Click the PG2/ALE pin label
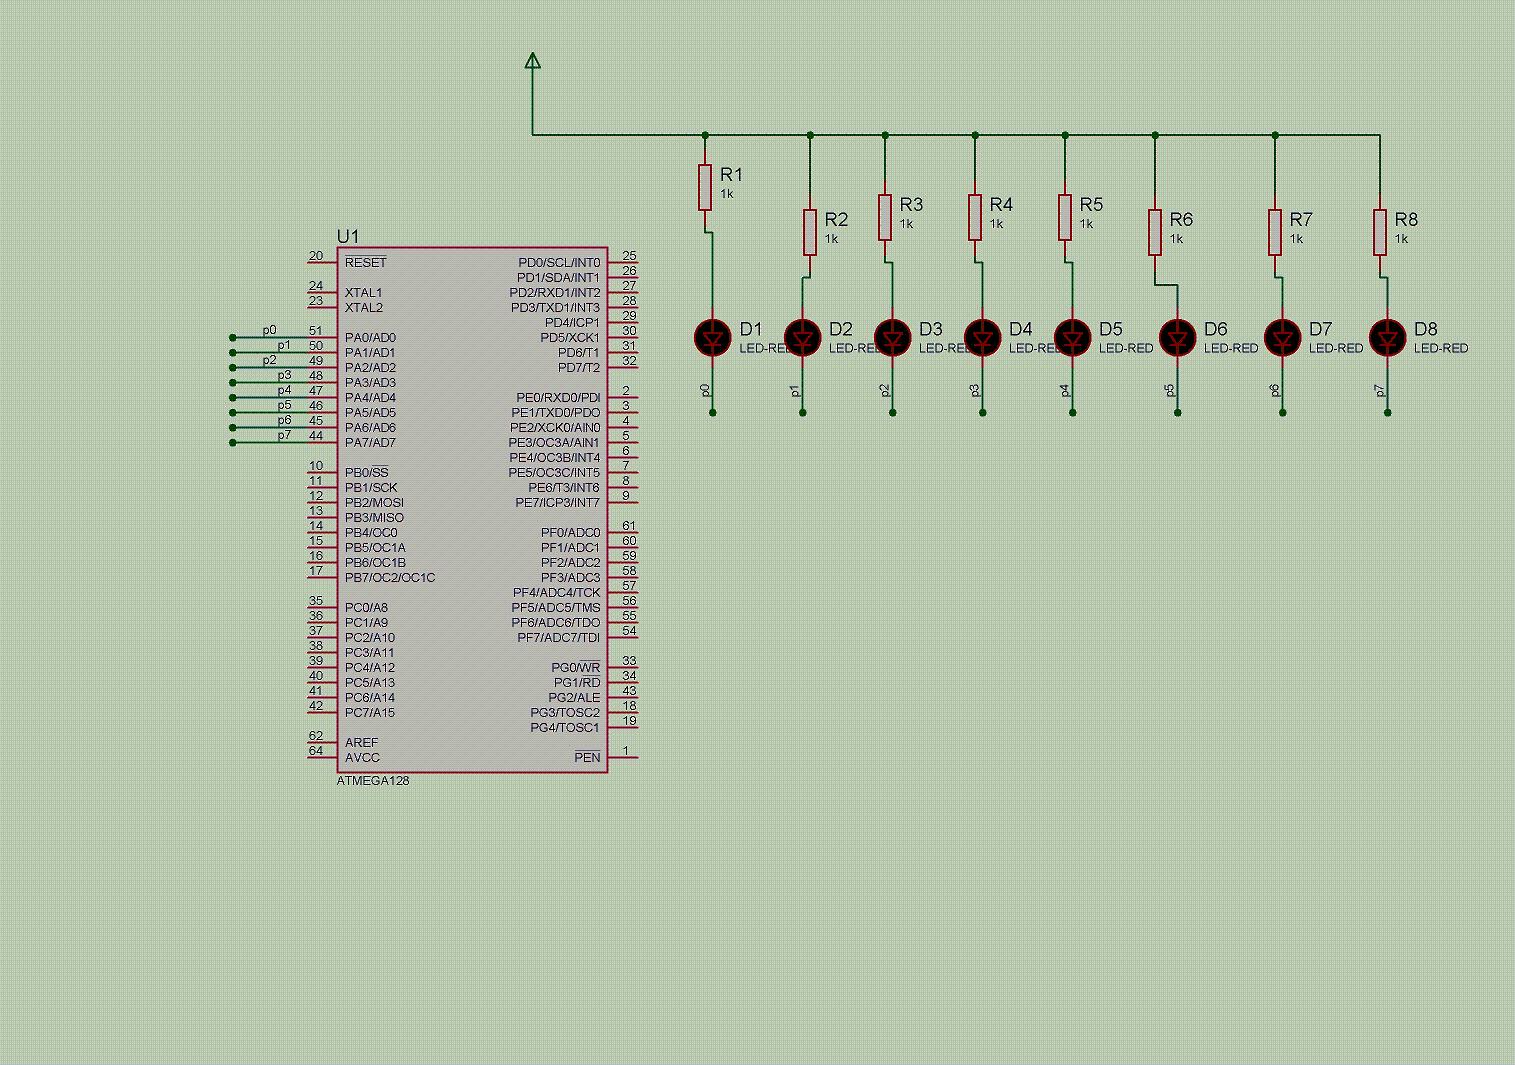Viewport: 1515px width, 1065px height. tap(574, 698)
